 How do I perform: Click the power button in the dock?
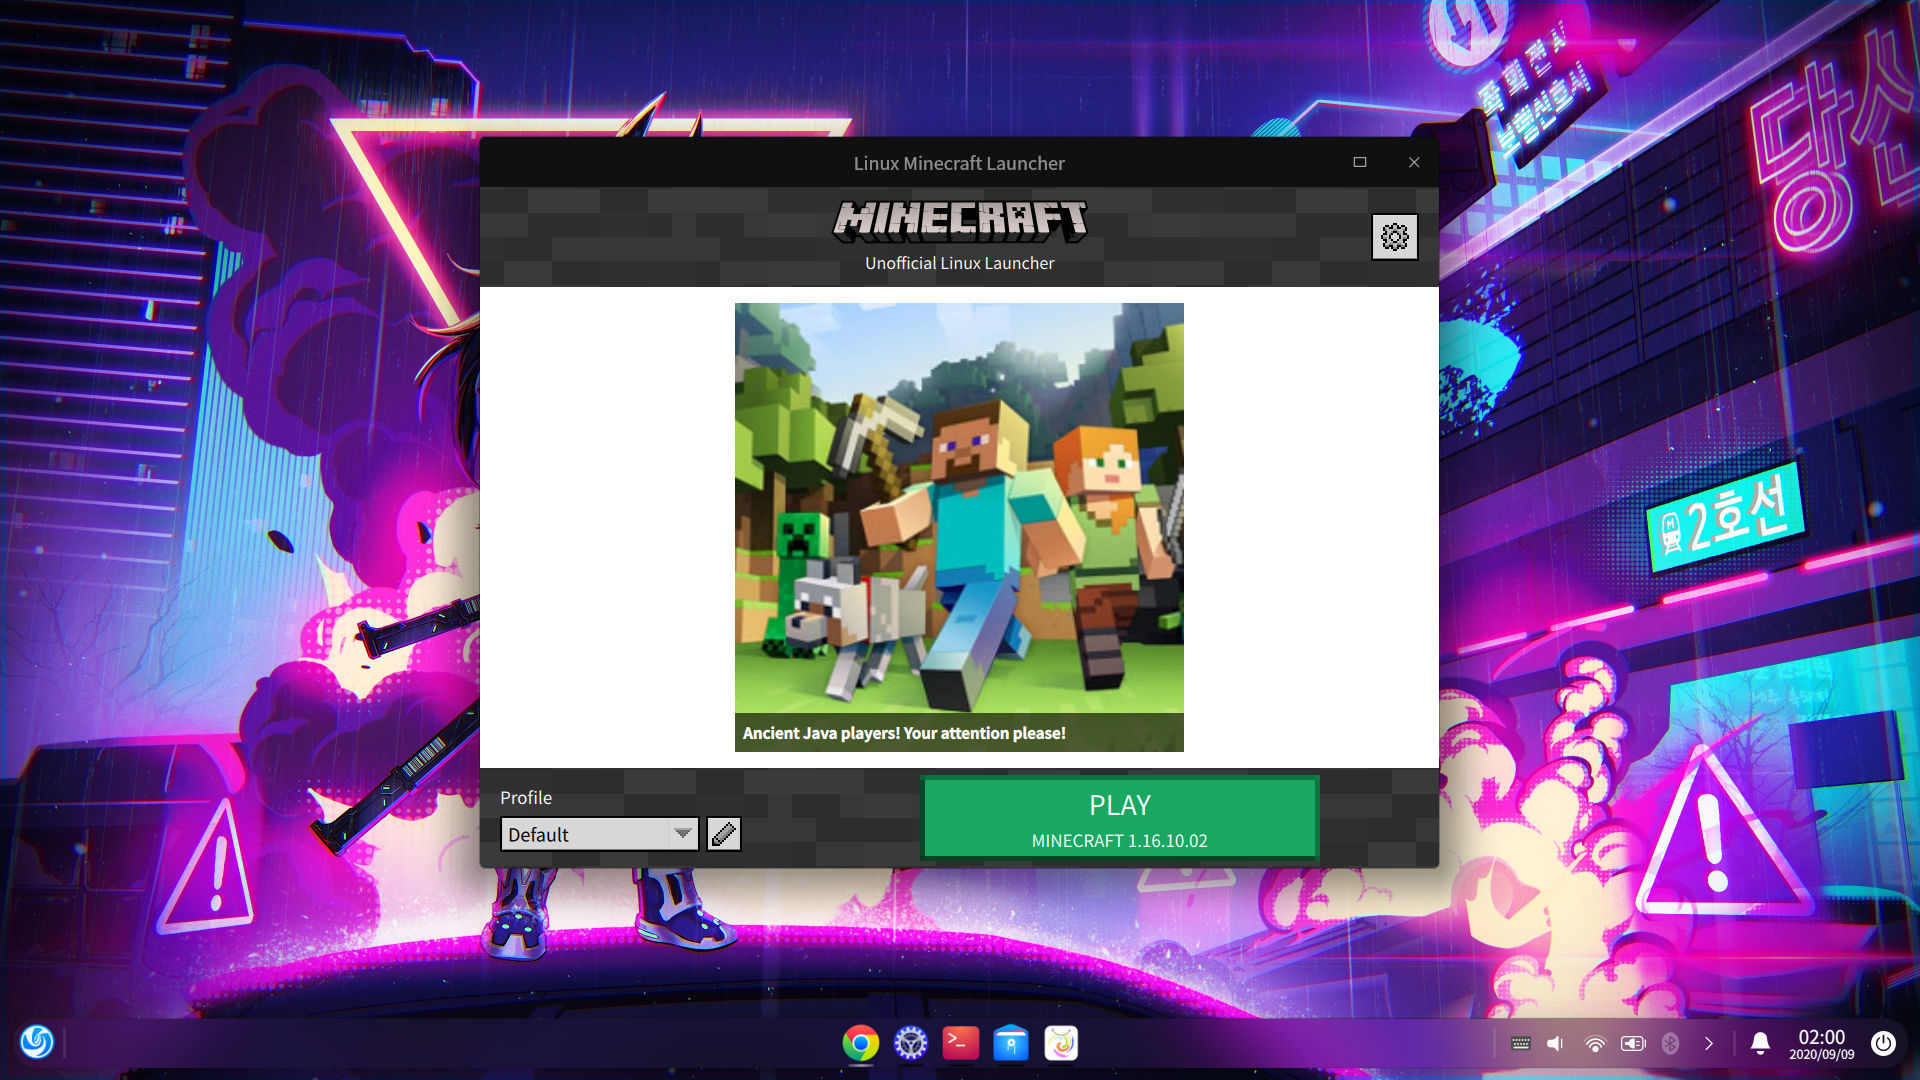(x=1883, y=1043)
